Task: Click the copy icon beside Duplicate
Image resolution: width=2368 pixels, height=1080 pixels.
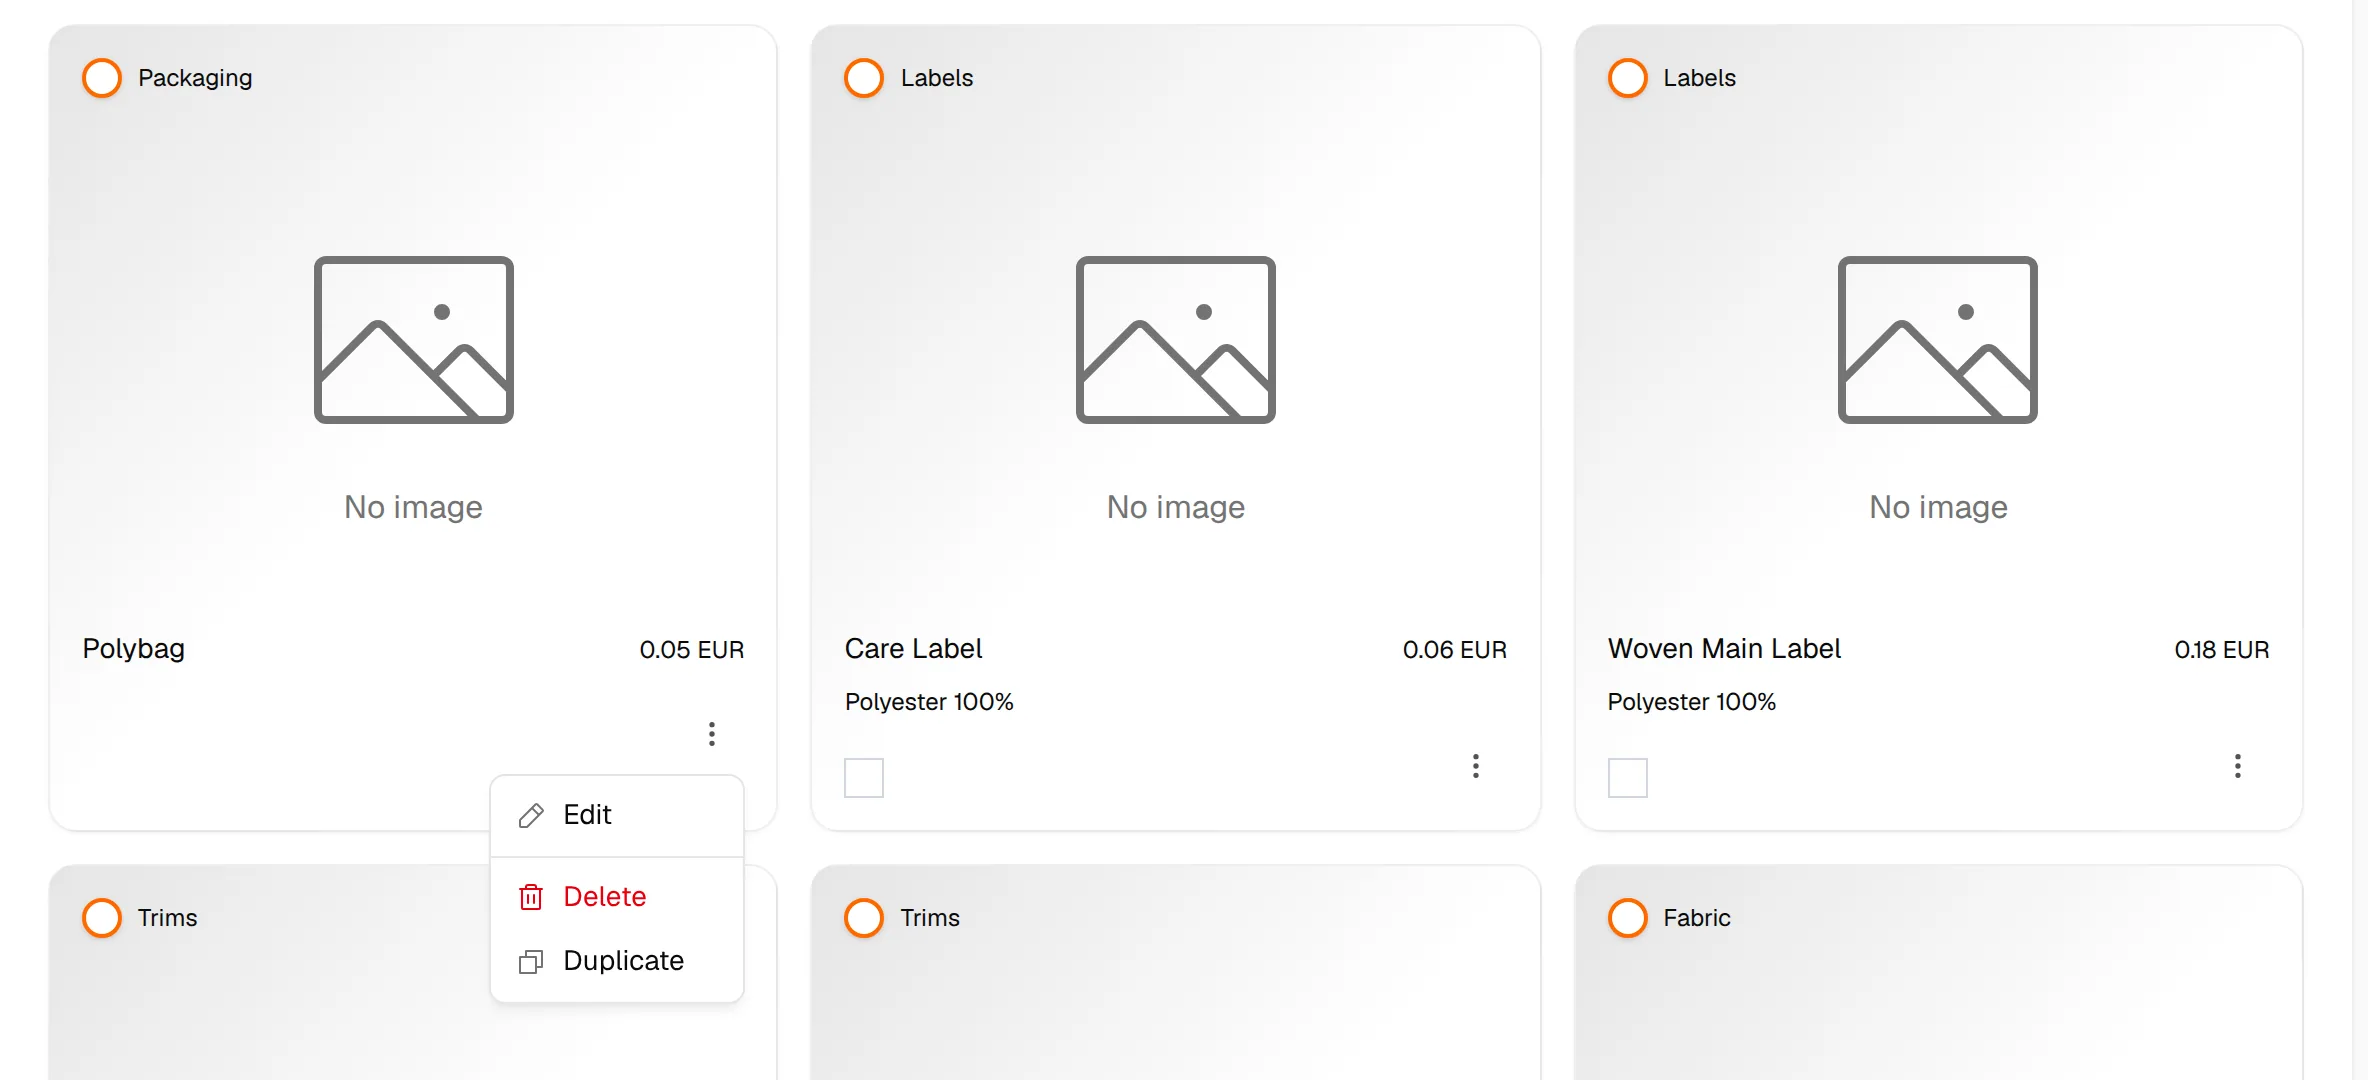Action: coord(531,961)
